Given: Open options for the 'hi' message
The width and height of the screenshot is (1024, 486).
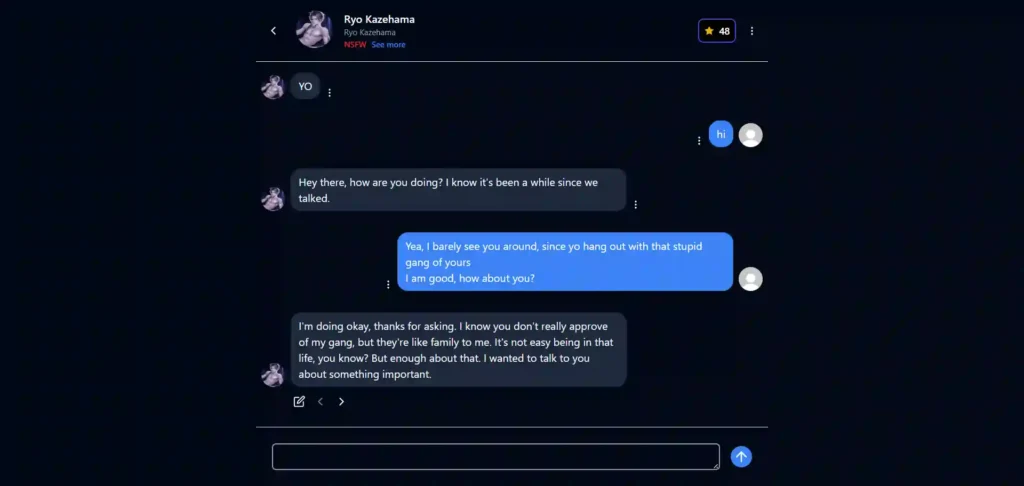Looking at the screenshot, I should [699, 140].
